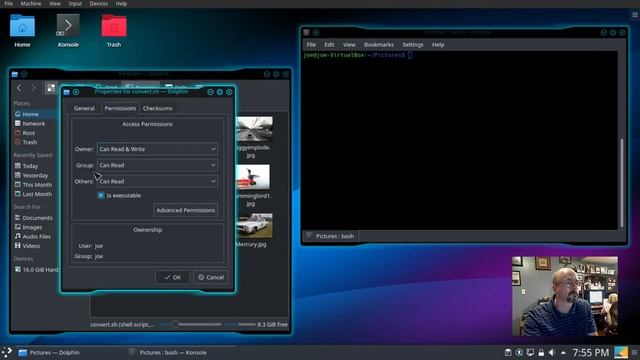Open VirtualBox Input menu
Screen dimensions: 640x360
pyautogui.click(x=75, y=4)
